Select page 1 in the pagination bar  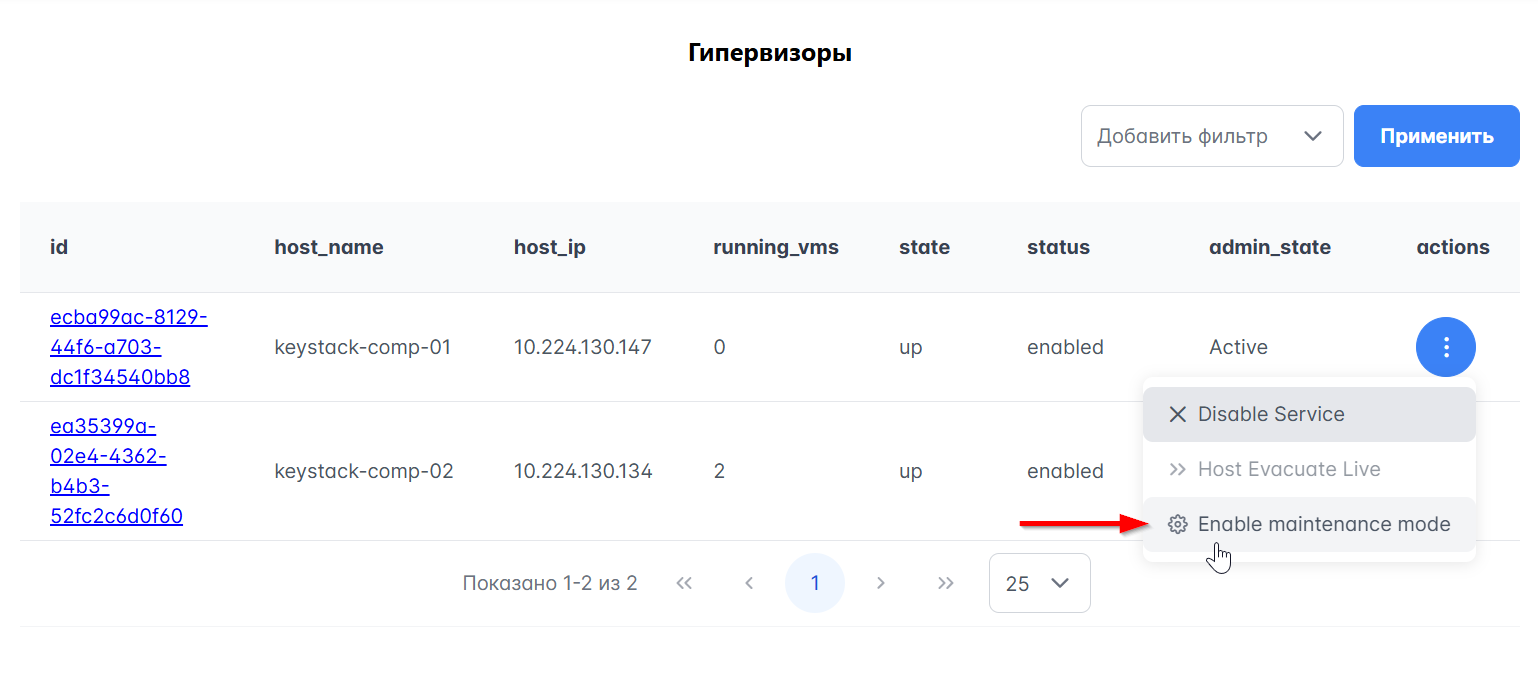pos(815,583)
